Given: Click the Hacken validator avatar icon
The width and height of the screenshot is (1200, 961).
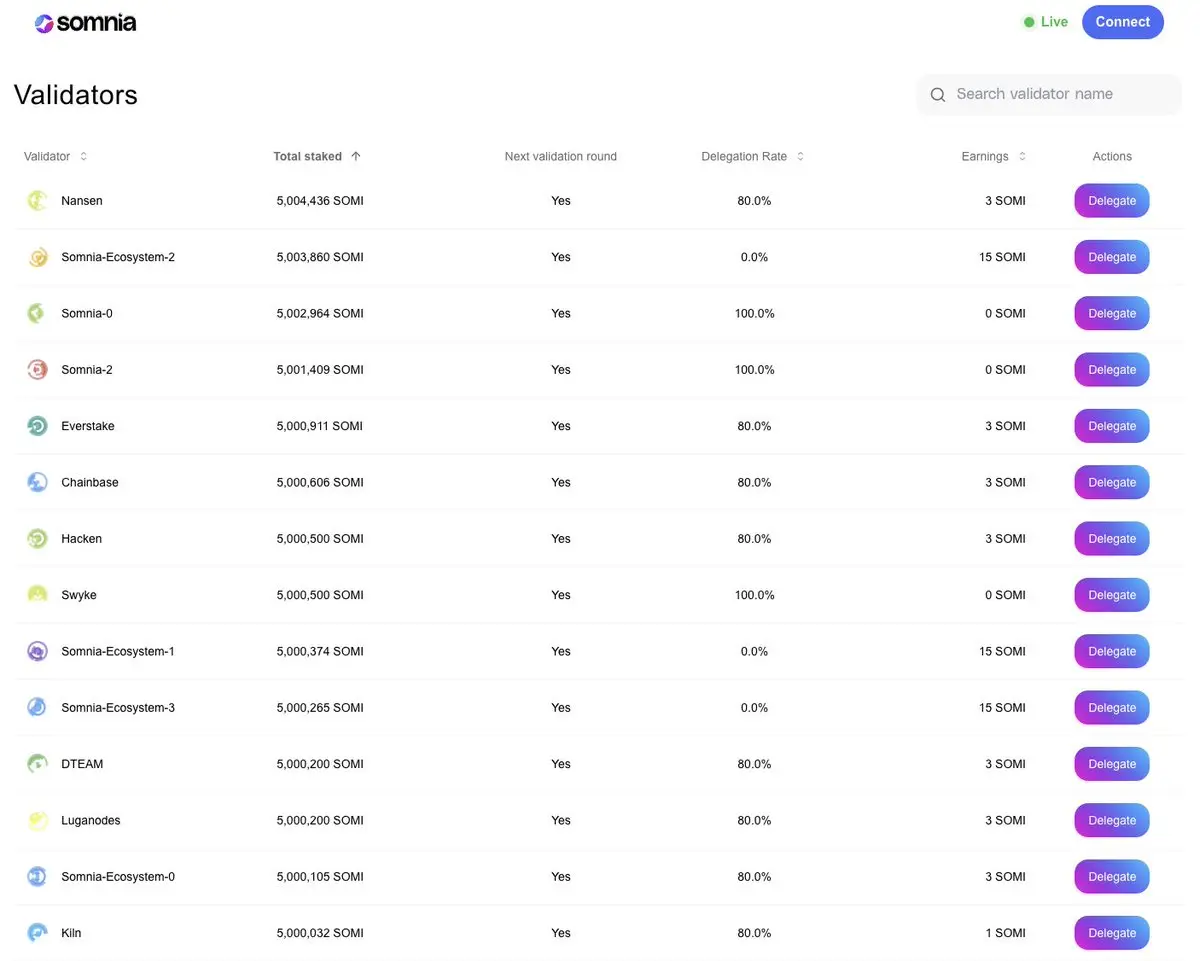Looking at the screenshot, I should pos(37,539).
